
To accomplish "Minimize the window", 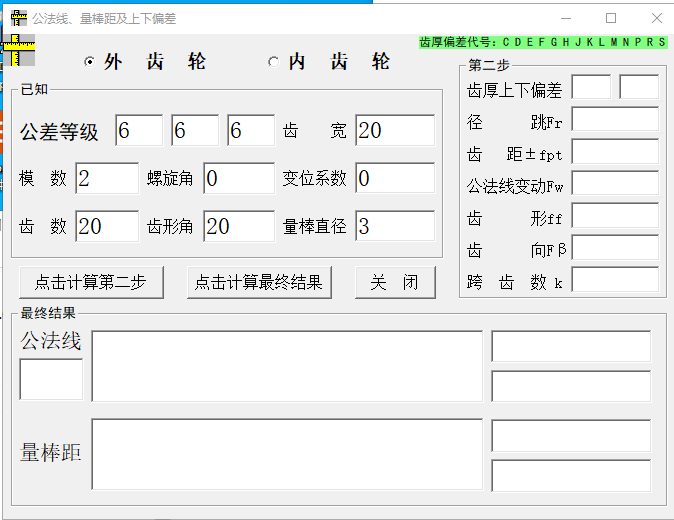I will [566, 18].
